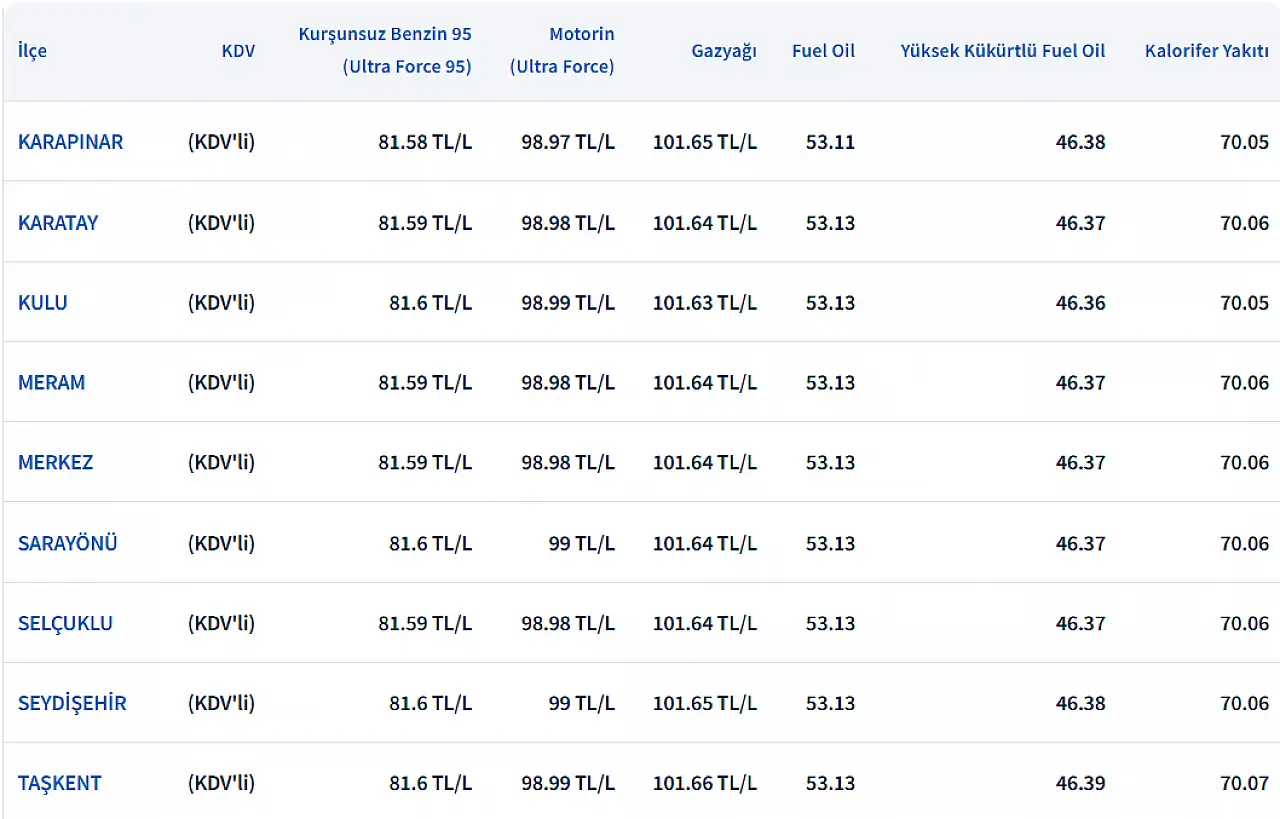
Task: Select SARAYÖNÜ's benzin price 81.6 TL/L
Action: tap(430, 544)
